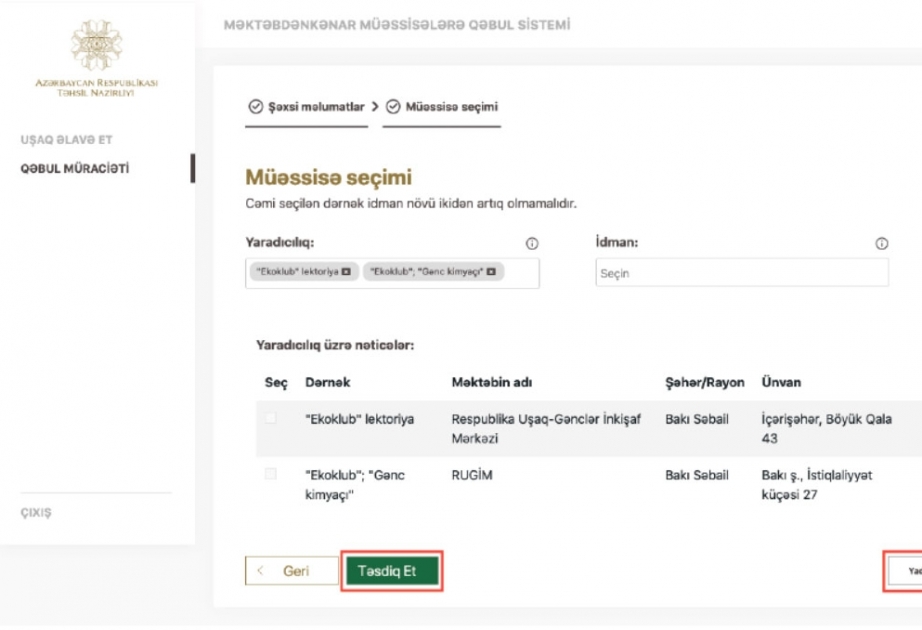The image size is (922, 630).
Task: Click the Şəhər/Rayon column header
Action: 704,382
